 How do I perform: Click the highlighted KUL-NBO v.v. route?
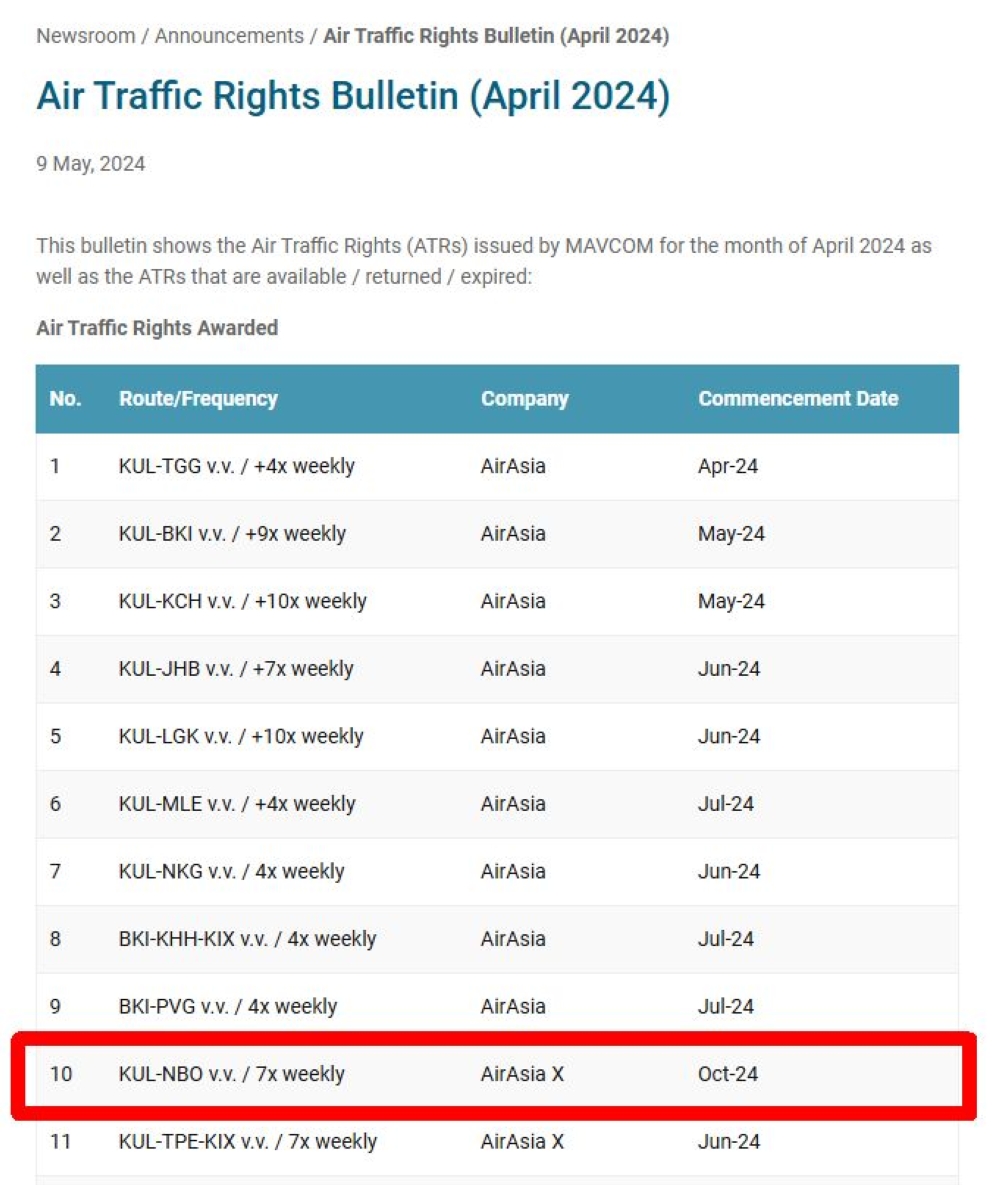pyautogui.click(x=231, y=1074)
